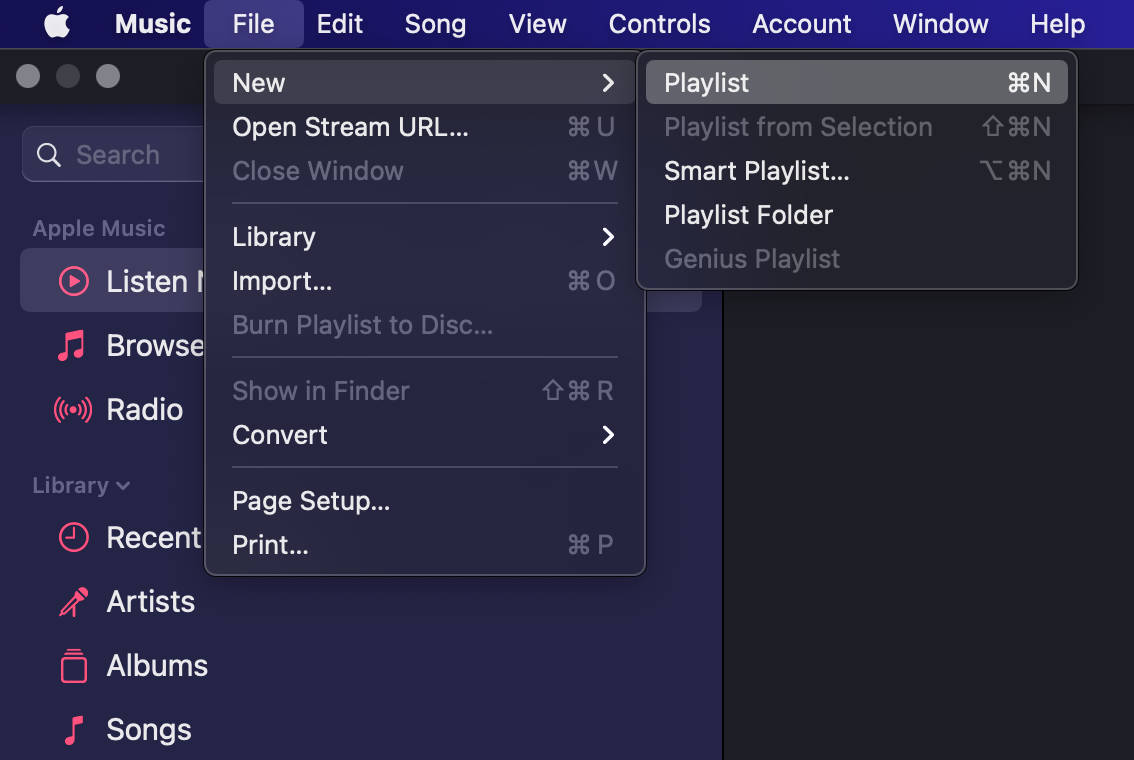Click the Artists microphone icon

(x=74, y=602)
